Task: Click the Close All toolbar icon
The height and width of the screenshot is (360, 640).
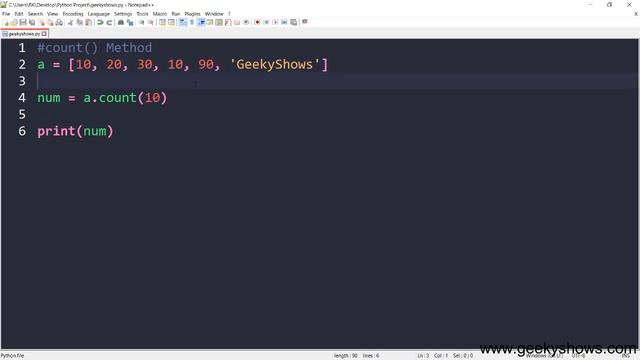Action: 50,22
